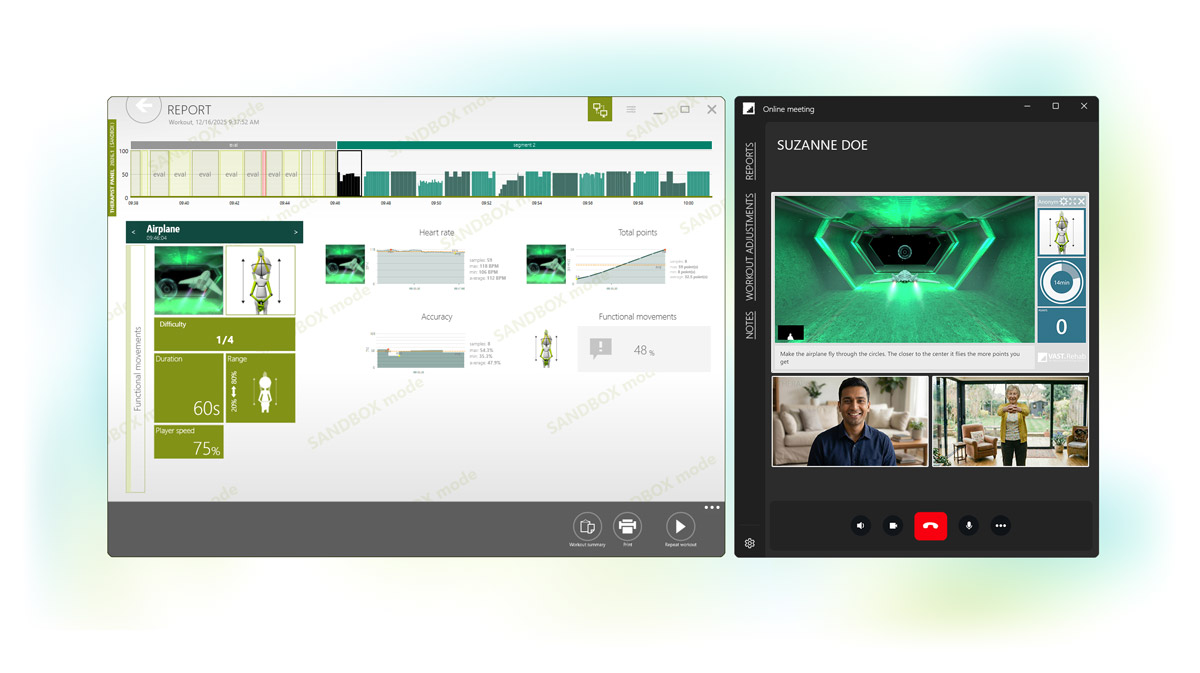The image size is (1200, 673).
Task: Click the Functional movements 48% alert tile
Action: 644,349
